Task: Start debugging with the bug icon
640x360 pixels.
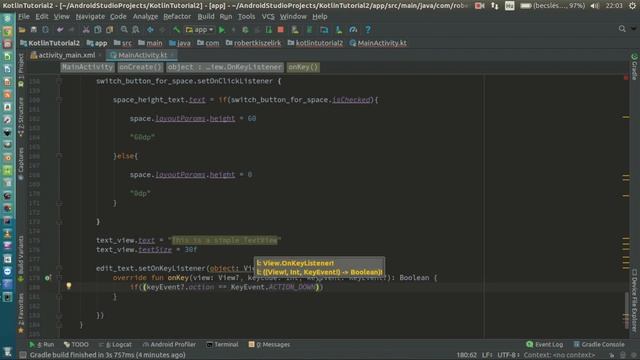Action: click(x=245, y=30)
